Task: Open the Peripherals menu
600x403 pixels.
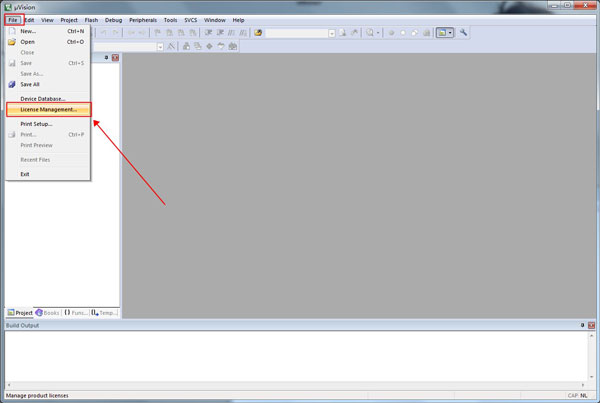Action: tap(143, 20)
